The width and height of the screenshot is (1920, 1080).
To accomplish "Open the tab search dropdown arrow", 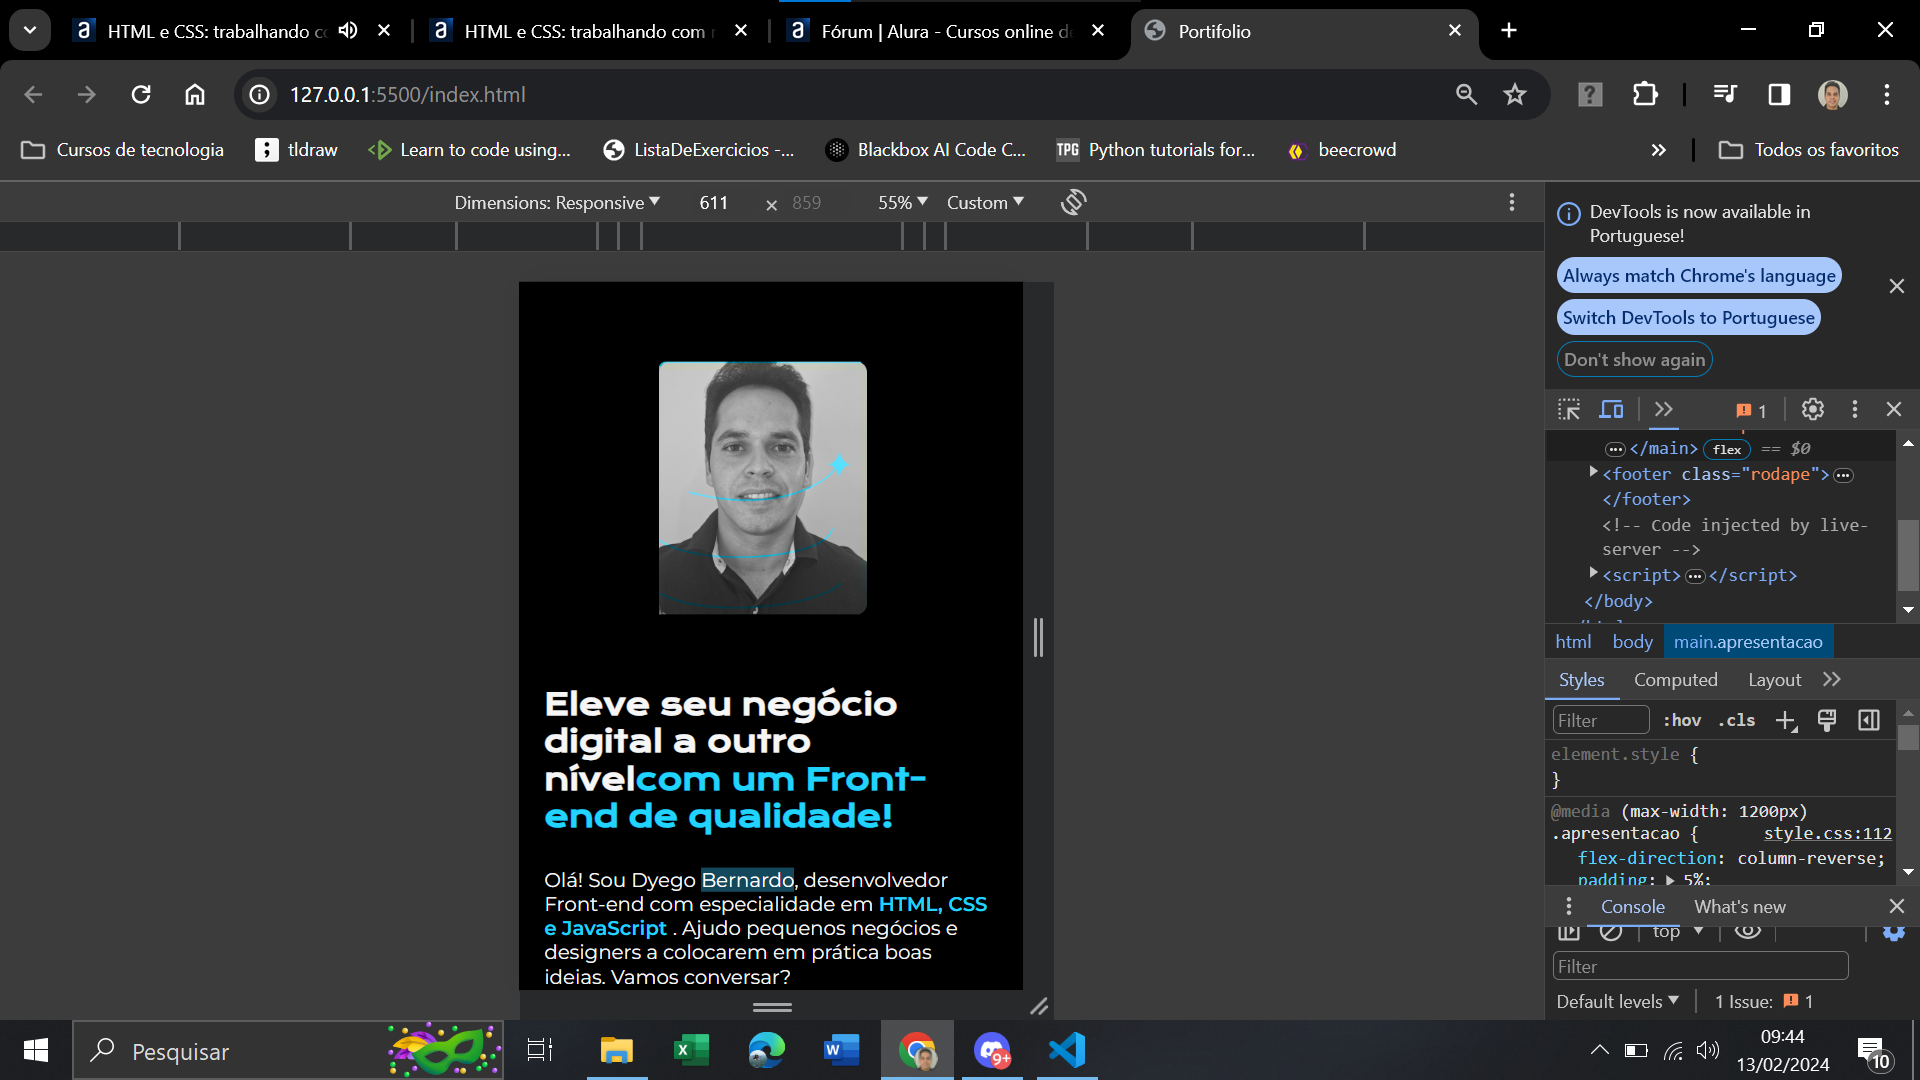I will coord(30,30).
